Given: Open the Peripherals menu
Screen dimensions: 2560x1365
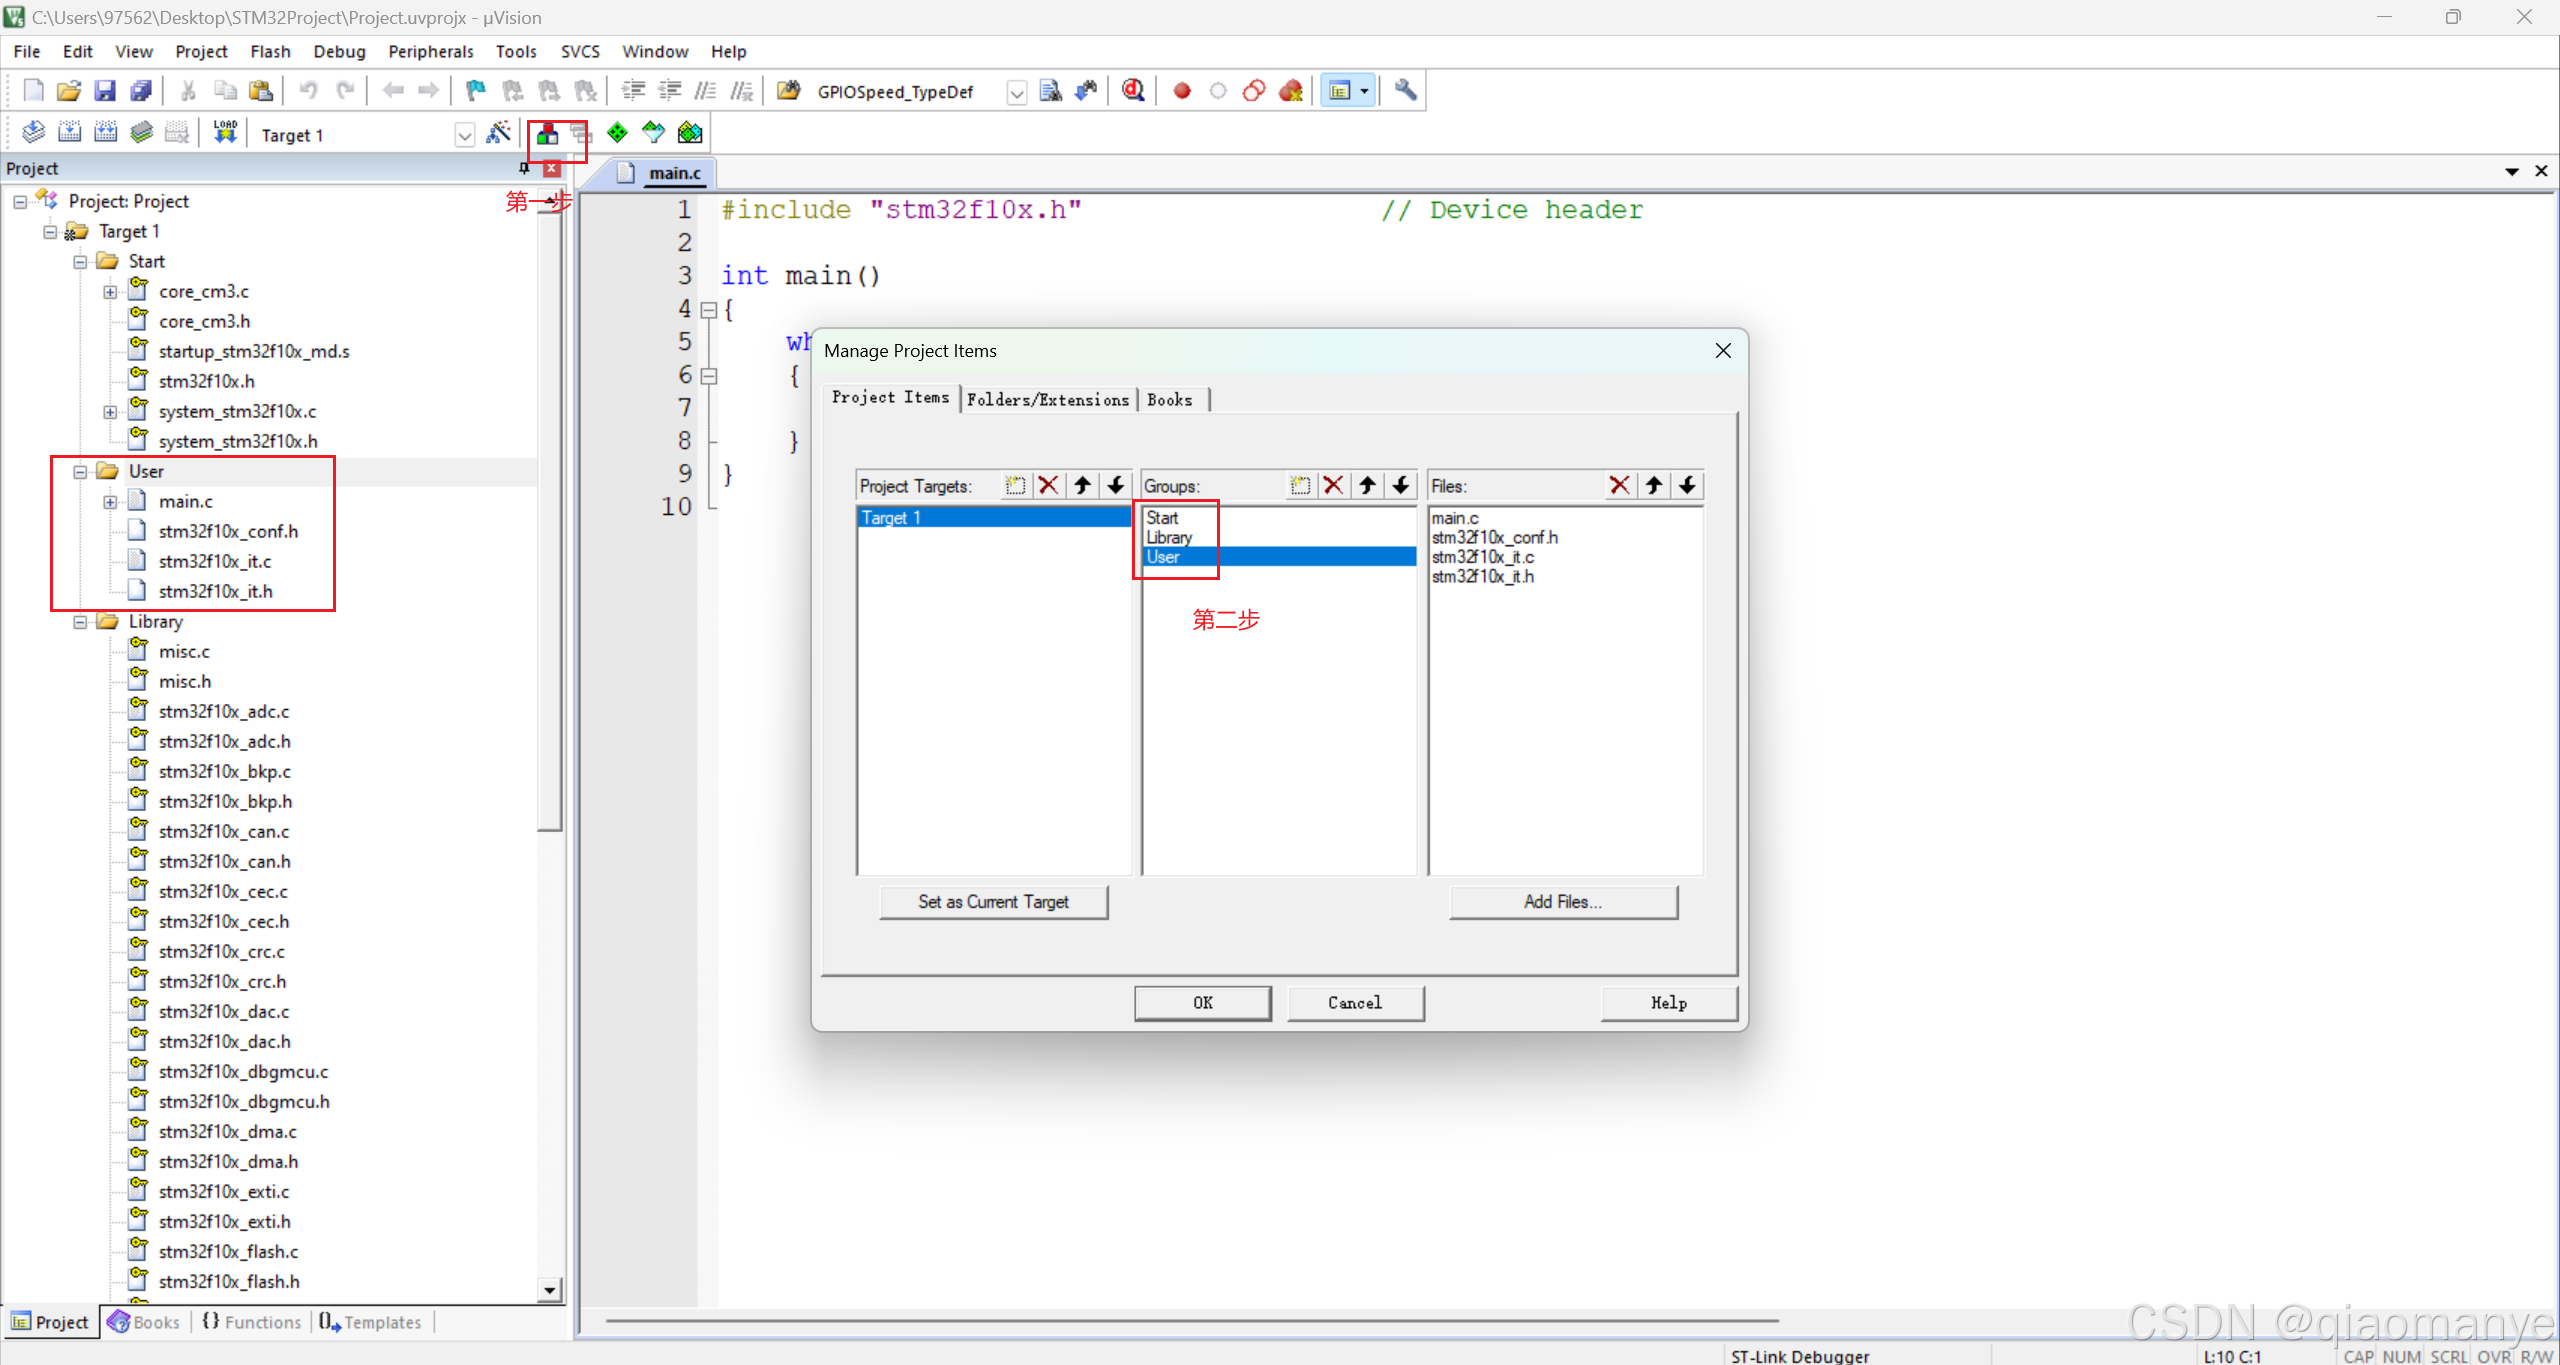Looking at the screenshot, I should pos(430,51).
